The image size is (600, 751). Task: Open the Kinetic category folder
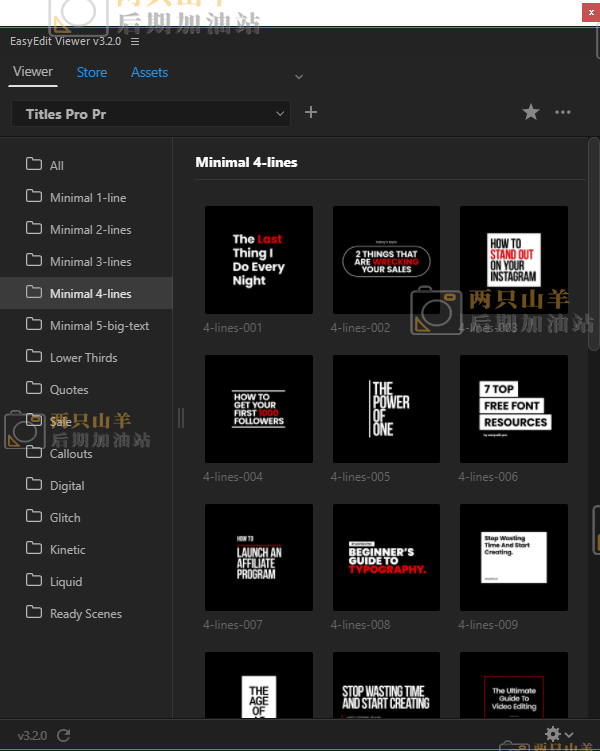(x=68, y=549)
